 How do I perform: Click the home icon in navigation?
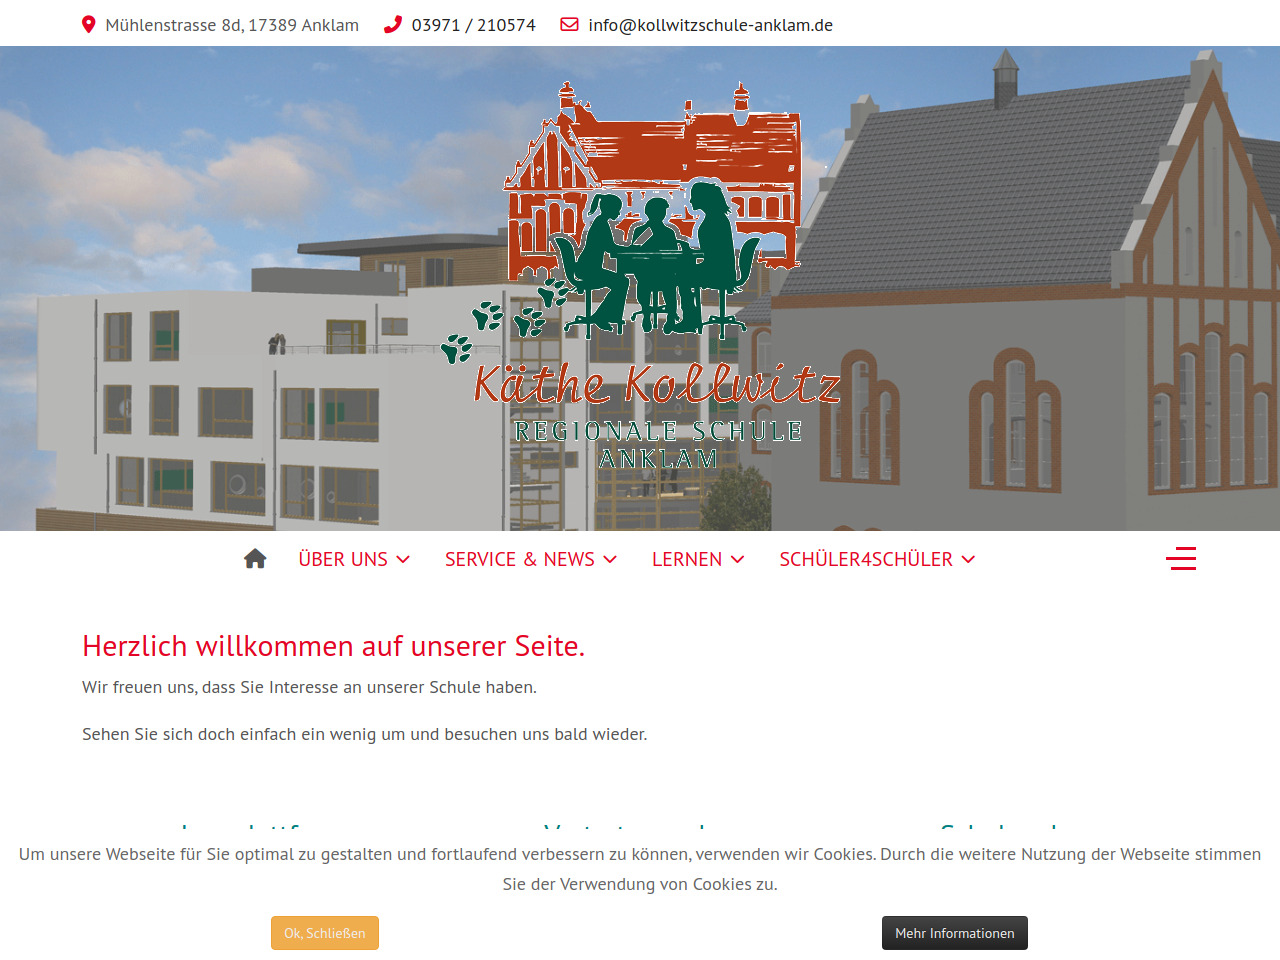pyautogui.click(x=255, y=559)
